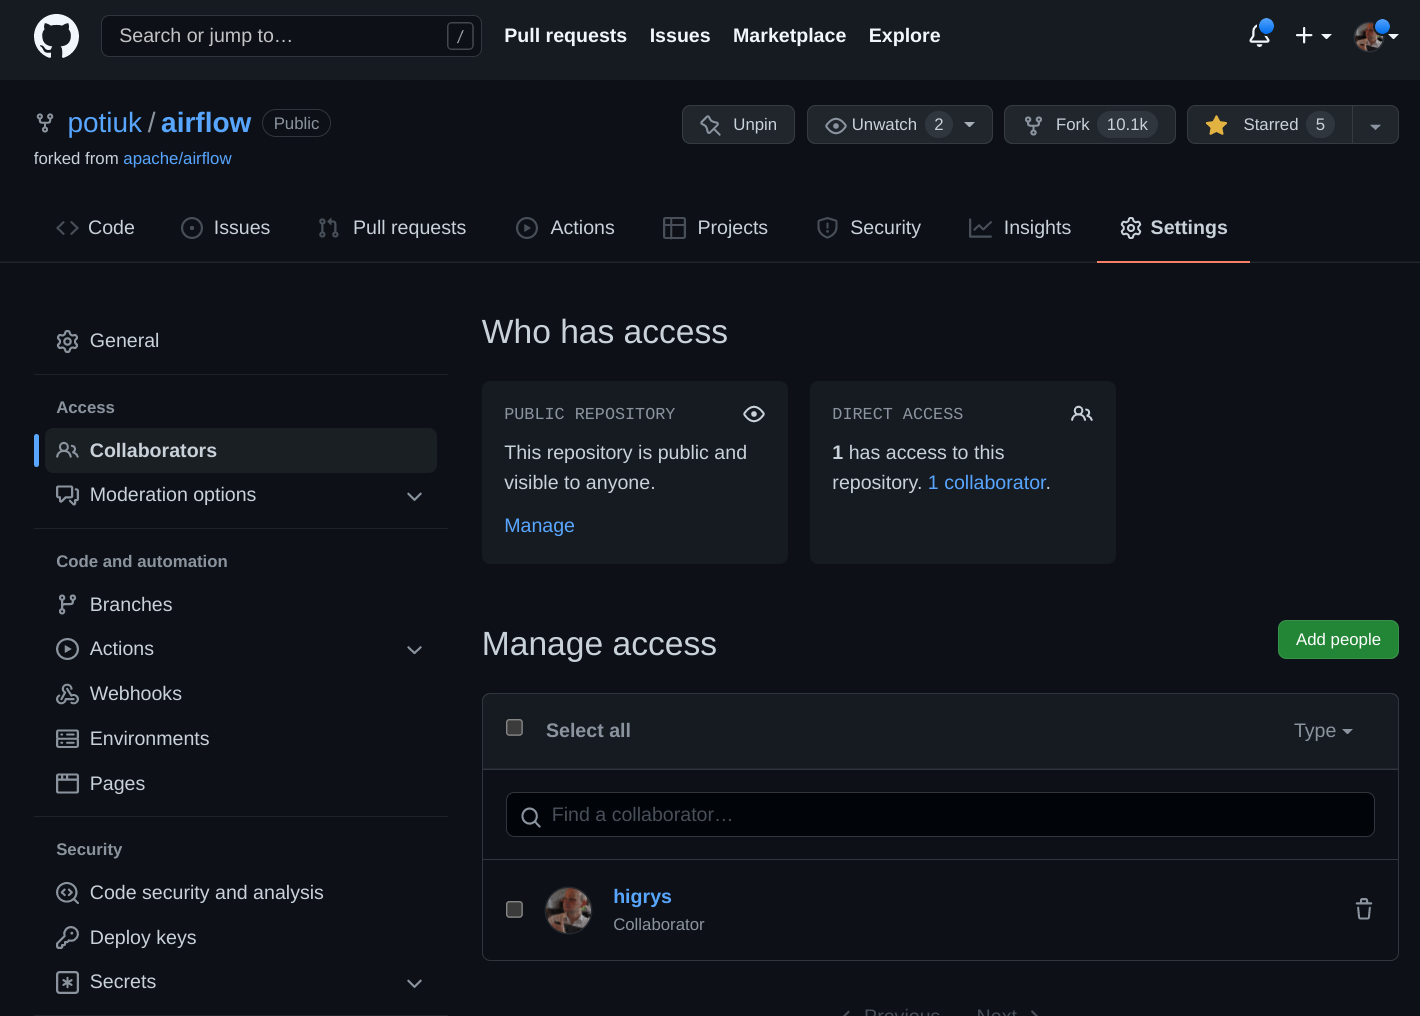Click the Add people button
The height and width of the screenshot is (1016, 1420).
point(1338,640)
